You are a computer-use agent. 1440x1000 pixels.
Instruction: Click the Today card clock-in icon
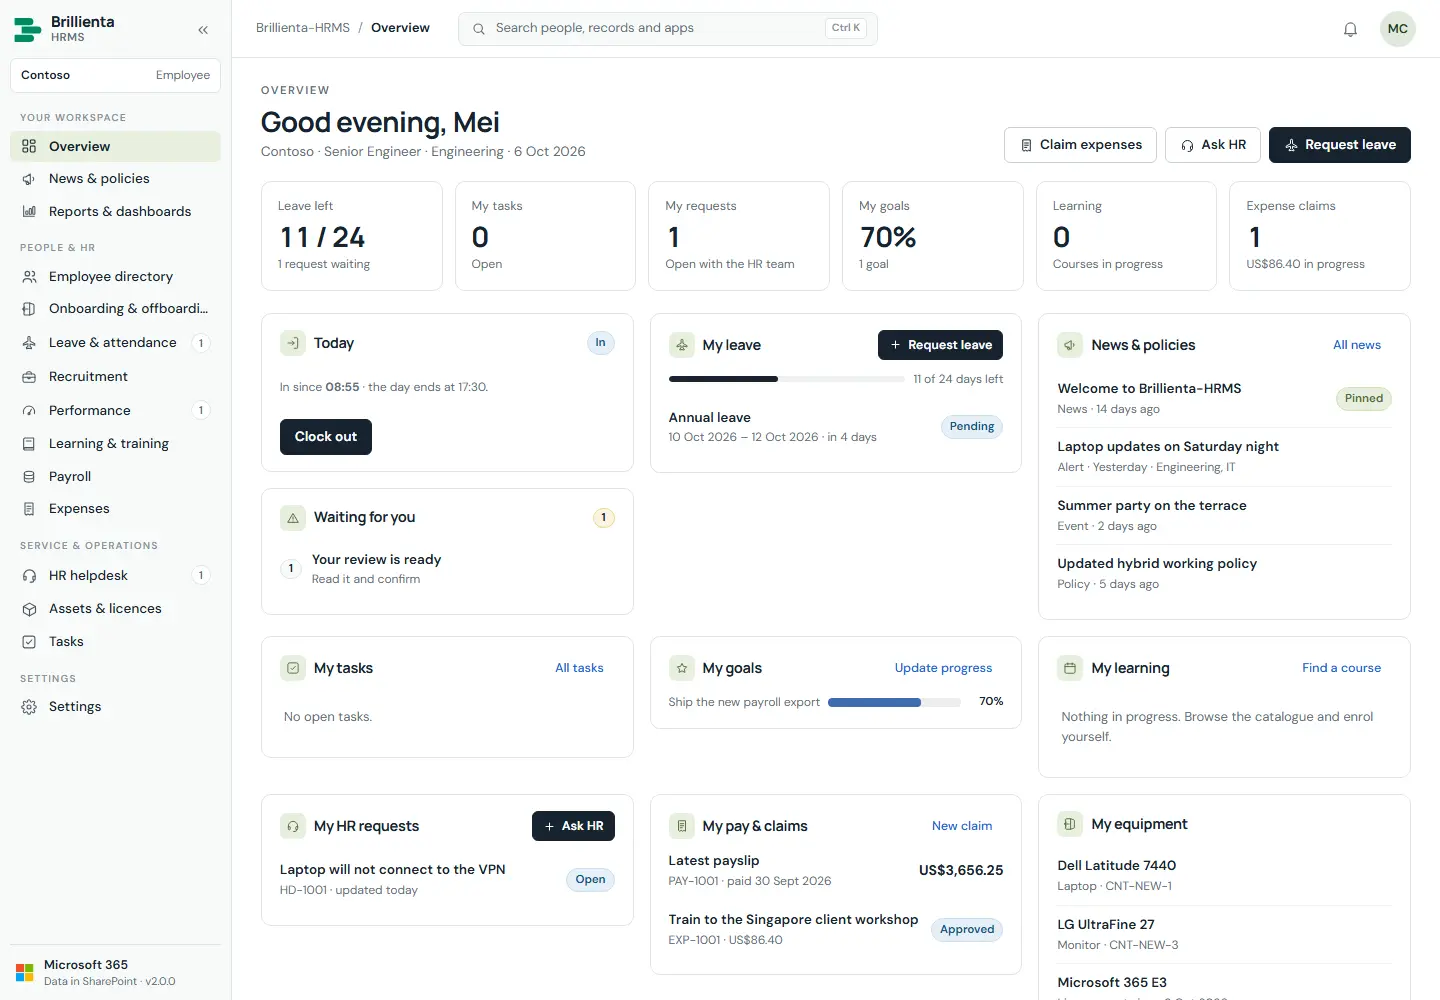click(293, 343)
